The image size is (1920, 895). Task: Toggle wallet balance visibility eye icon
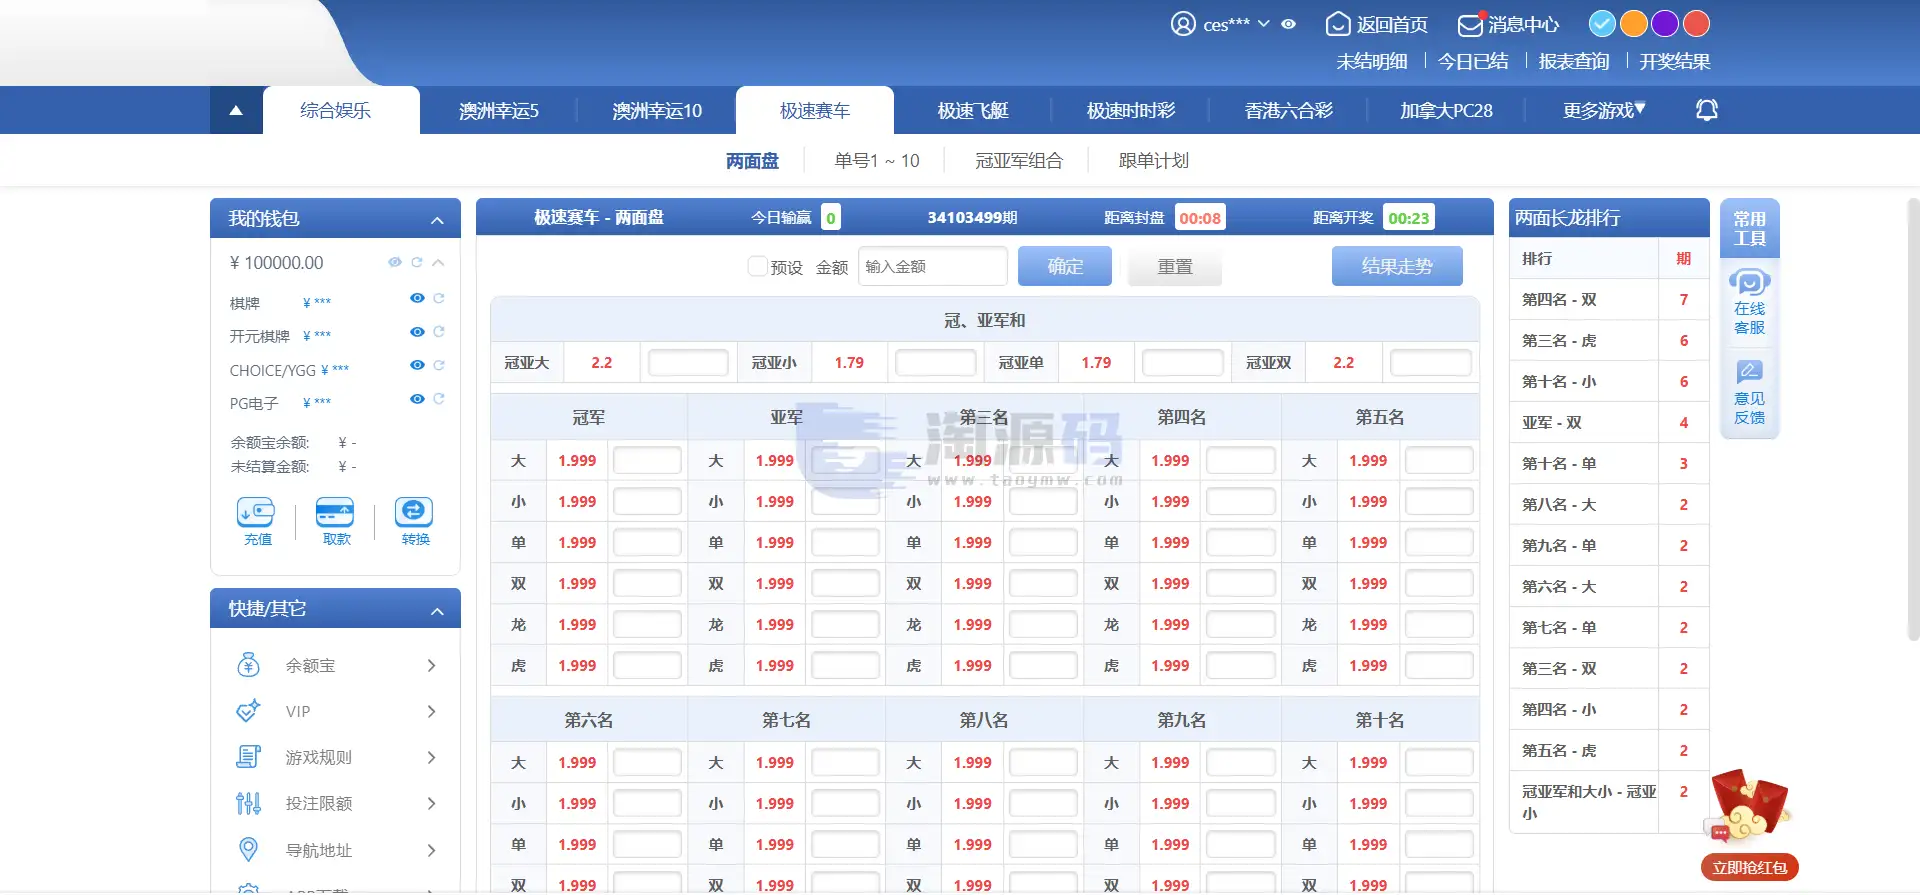[395, 262]
